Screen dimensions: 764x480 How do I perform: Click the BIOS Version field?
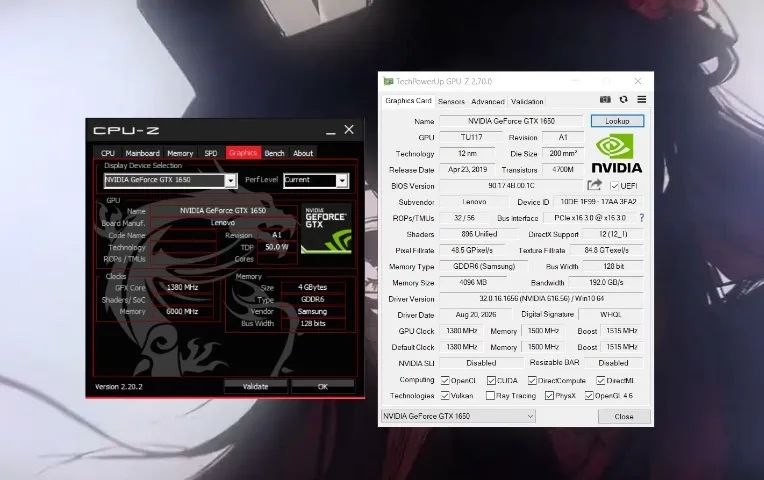click(512, 186)
